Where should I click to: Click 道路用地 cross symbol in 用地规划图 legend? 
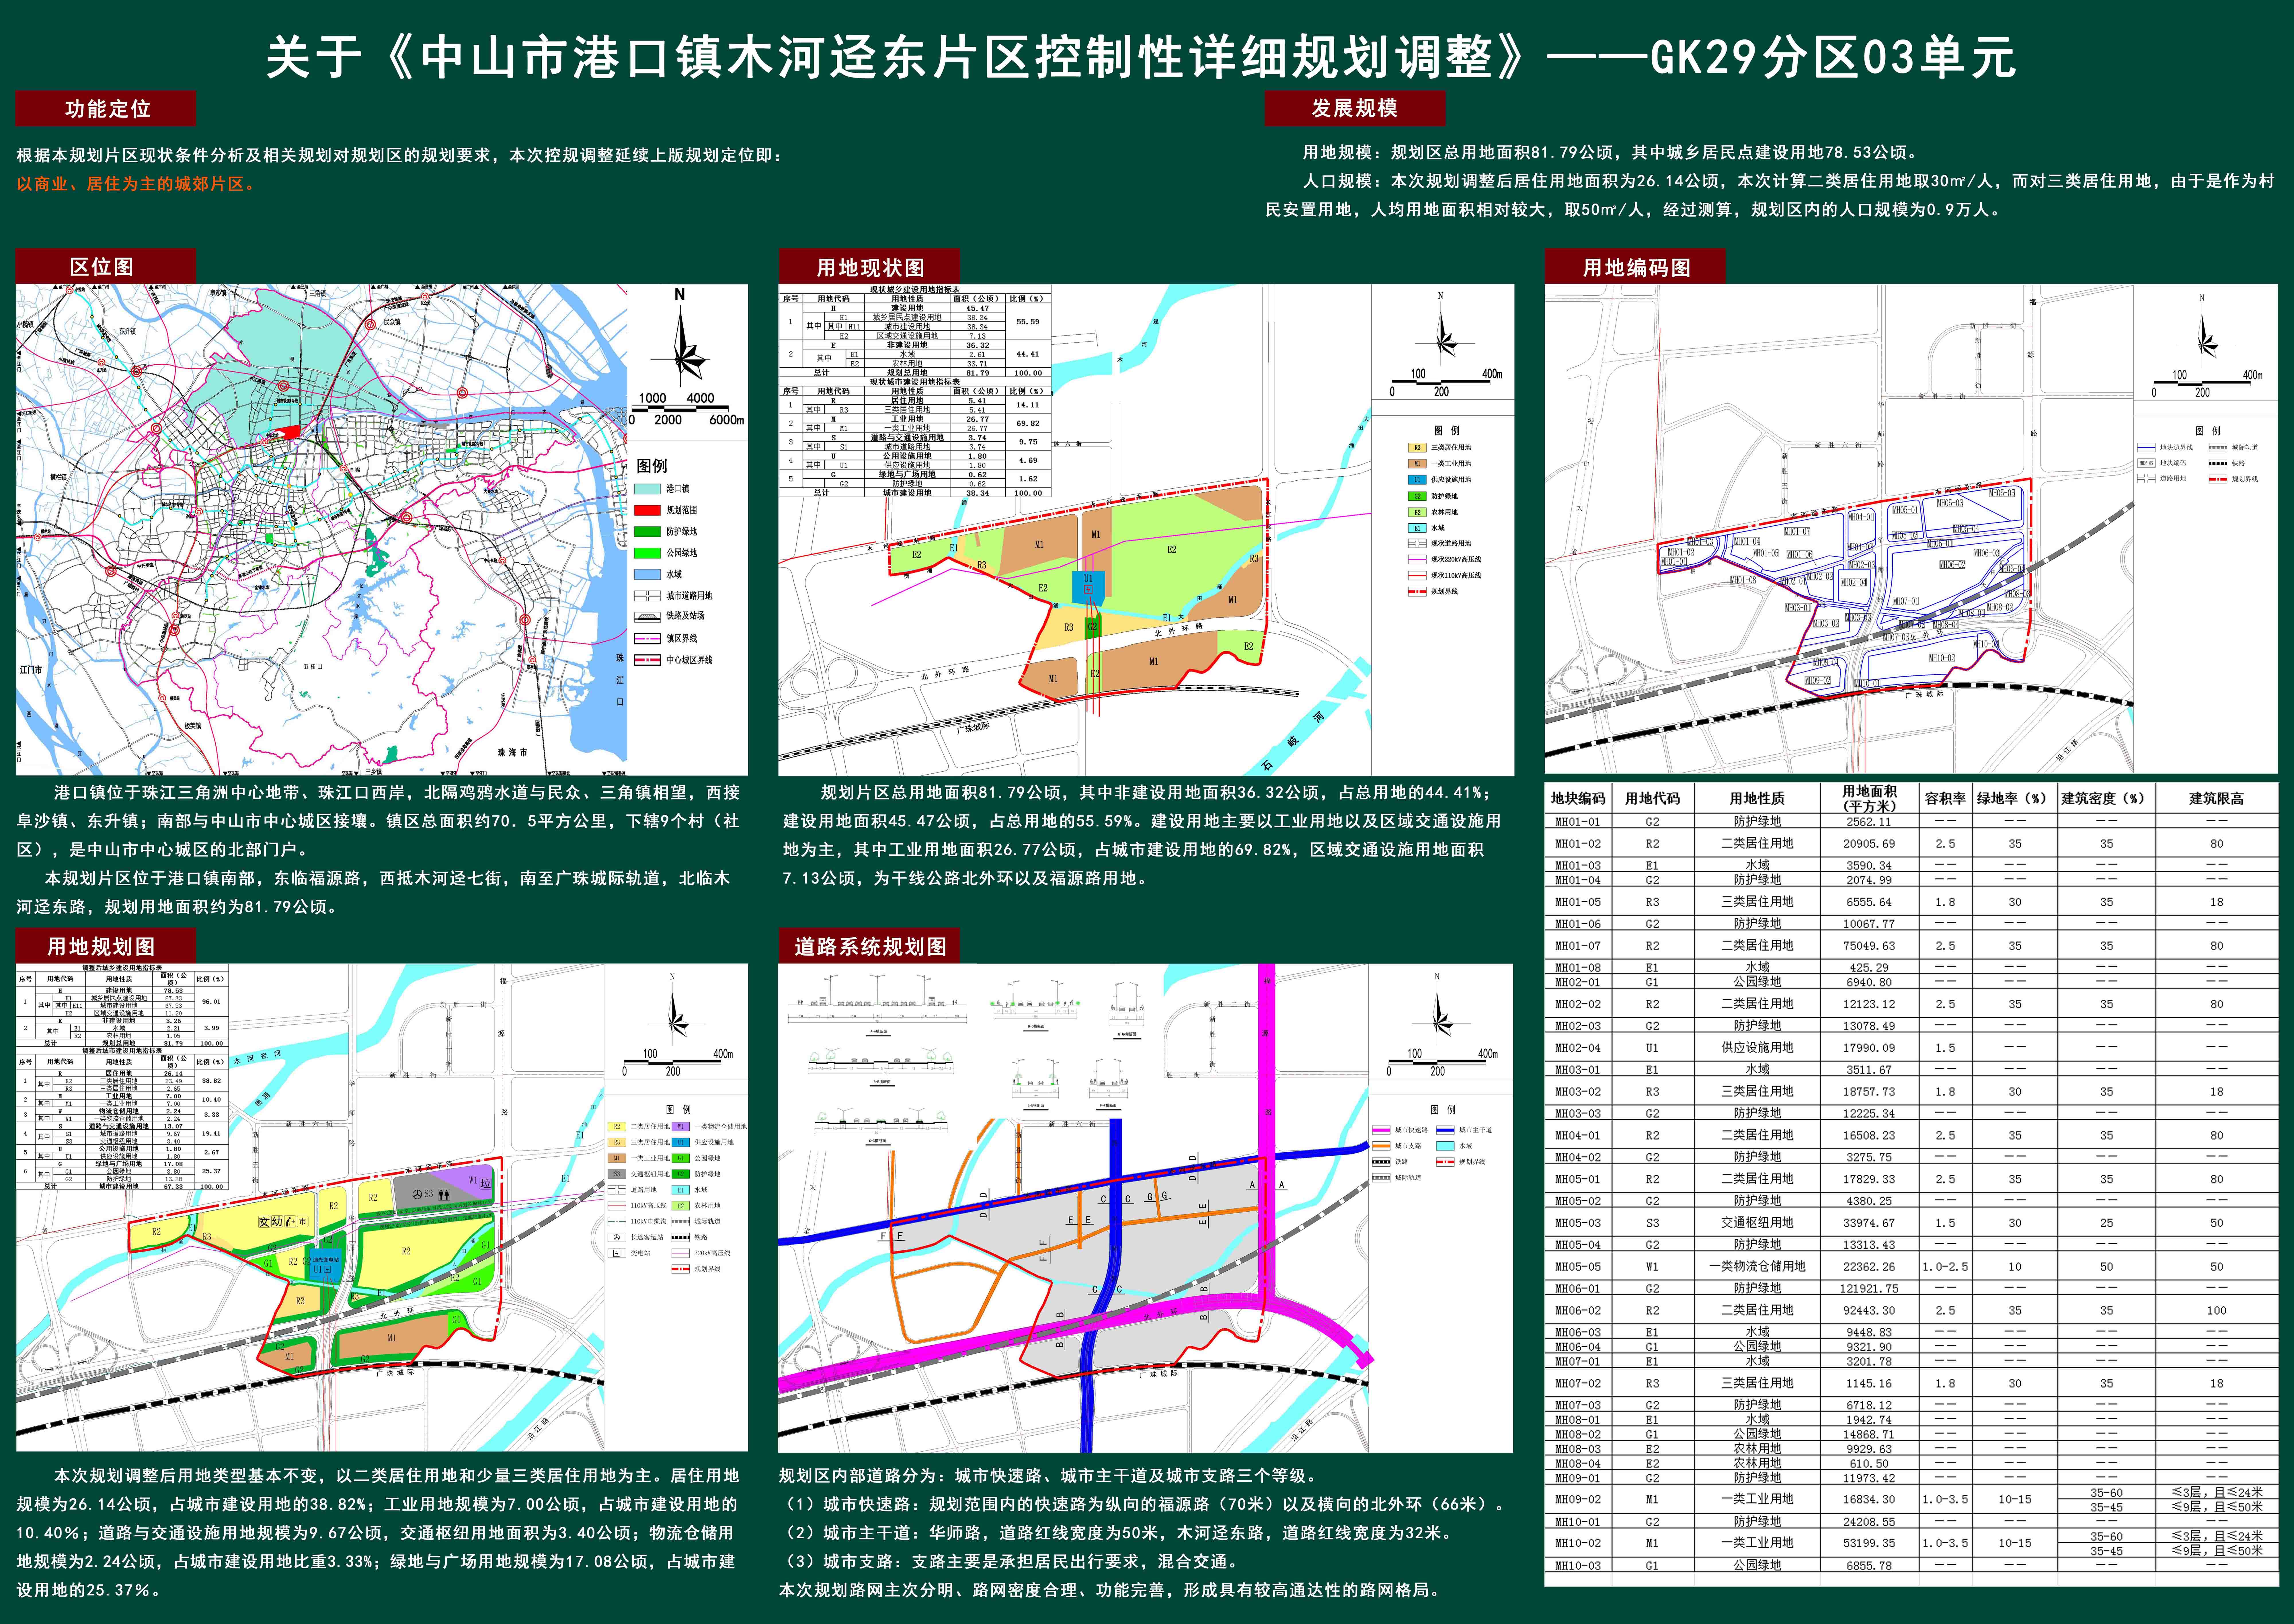(617, 1190)
